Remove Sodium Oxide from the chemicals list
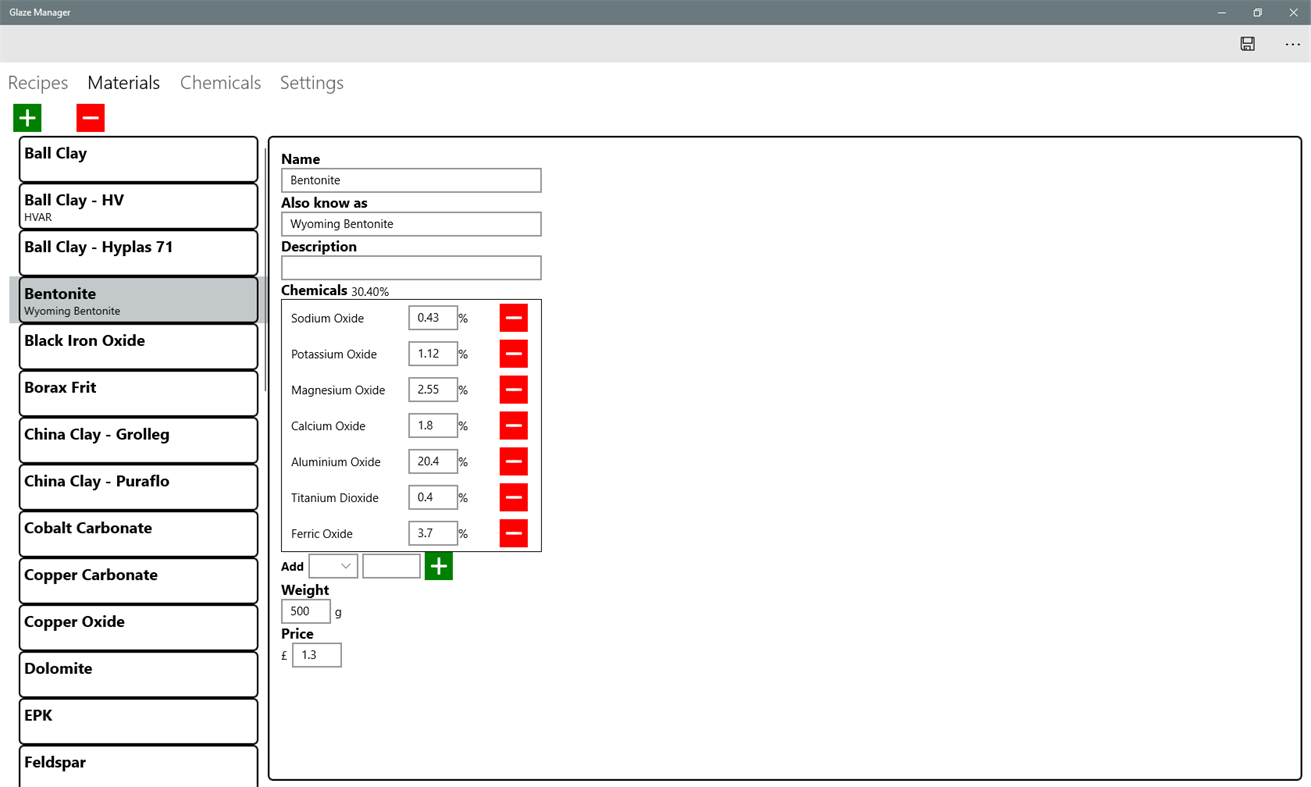 point(513,317)
